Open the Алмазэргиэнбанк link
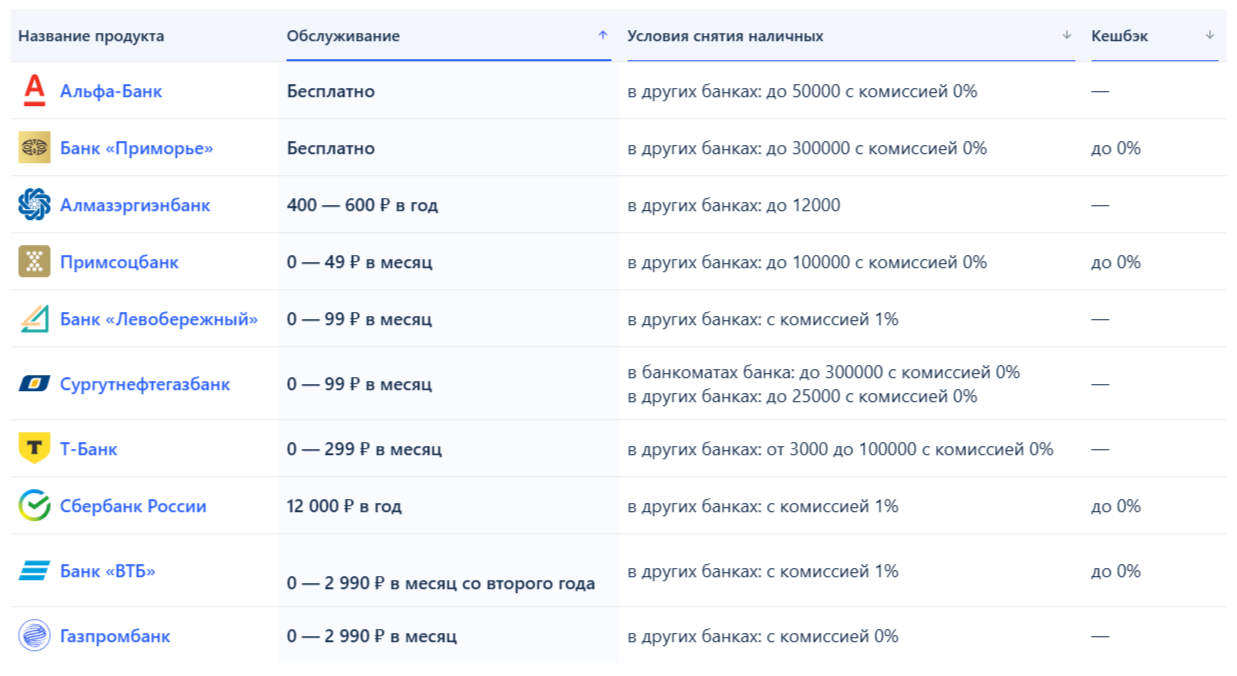 (x=135, y=205)
